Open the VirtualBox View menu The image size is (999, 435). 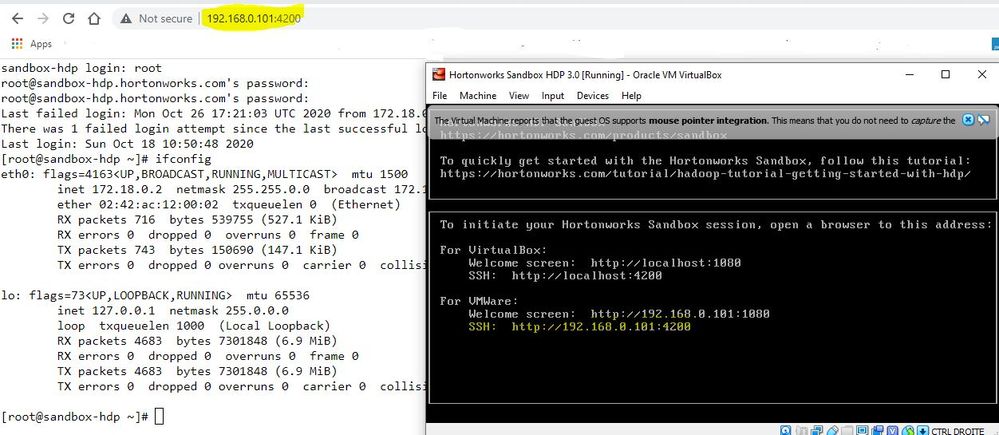[519, 96]
